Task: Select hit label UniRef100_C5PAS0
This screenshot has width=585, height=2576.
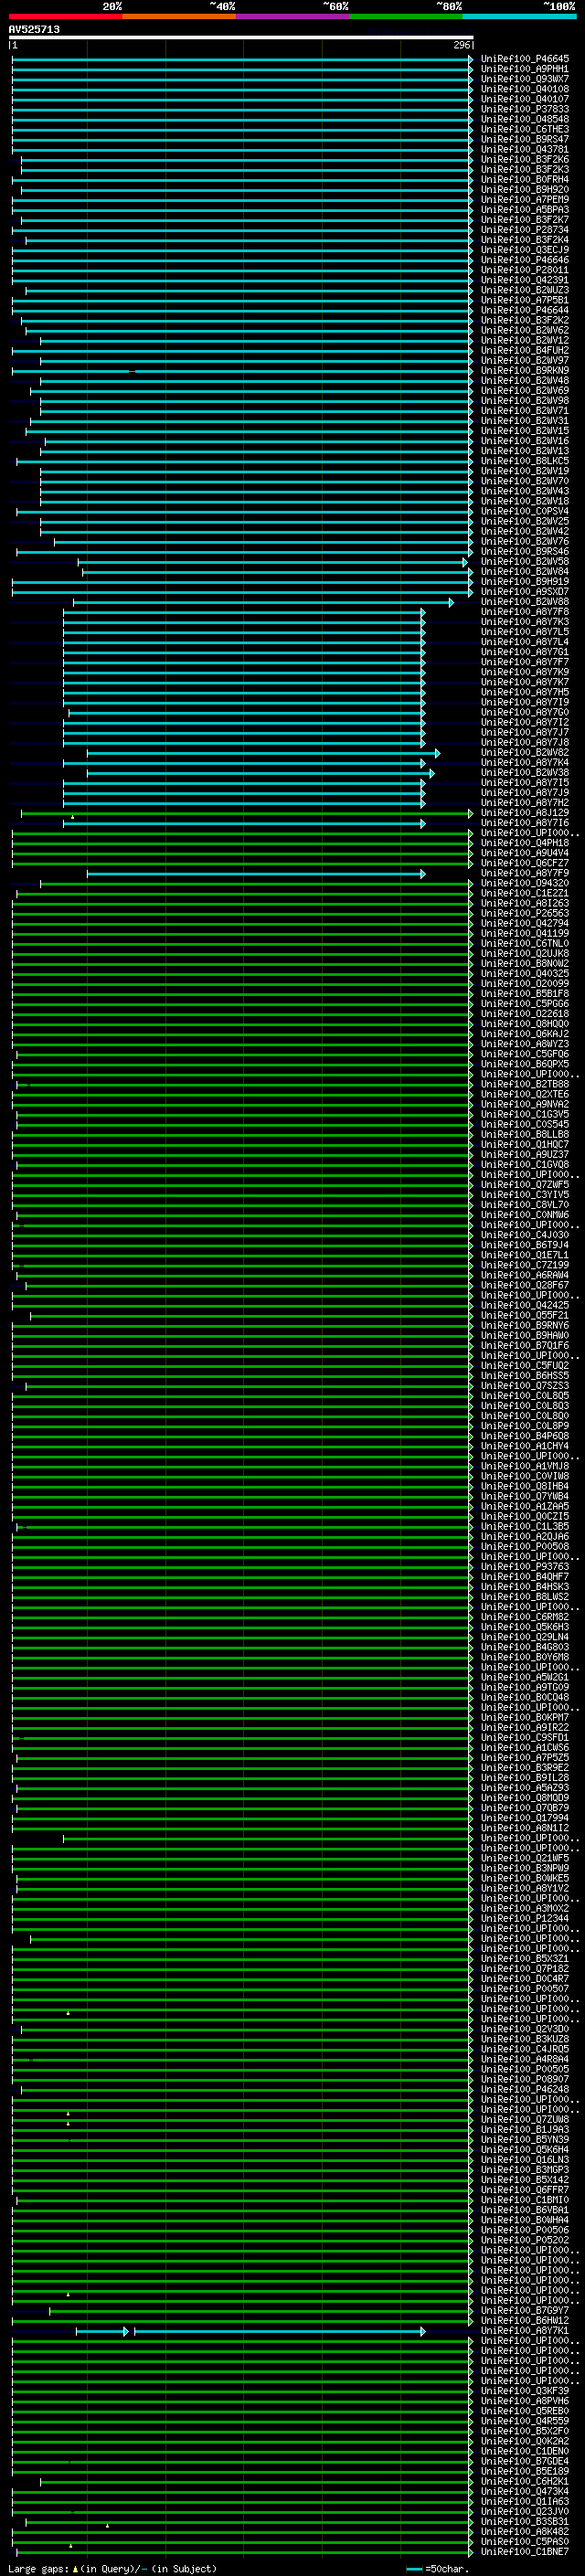Action: pos(525,2541)
